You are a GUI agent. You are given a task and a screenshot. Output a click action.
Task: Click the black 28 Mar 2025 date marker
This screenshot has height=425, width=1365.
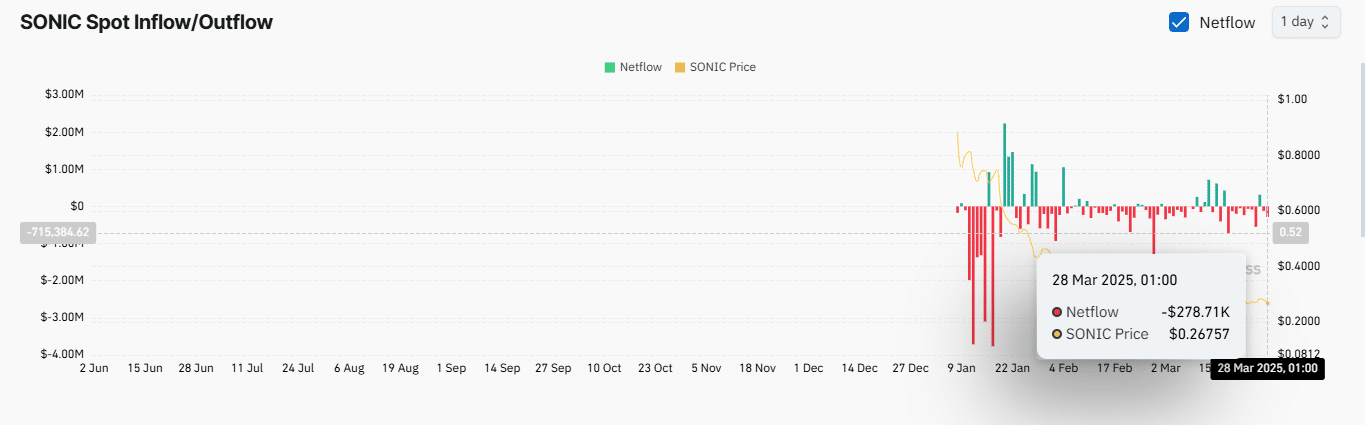[x=1267, y=369]
